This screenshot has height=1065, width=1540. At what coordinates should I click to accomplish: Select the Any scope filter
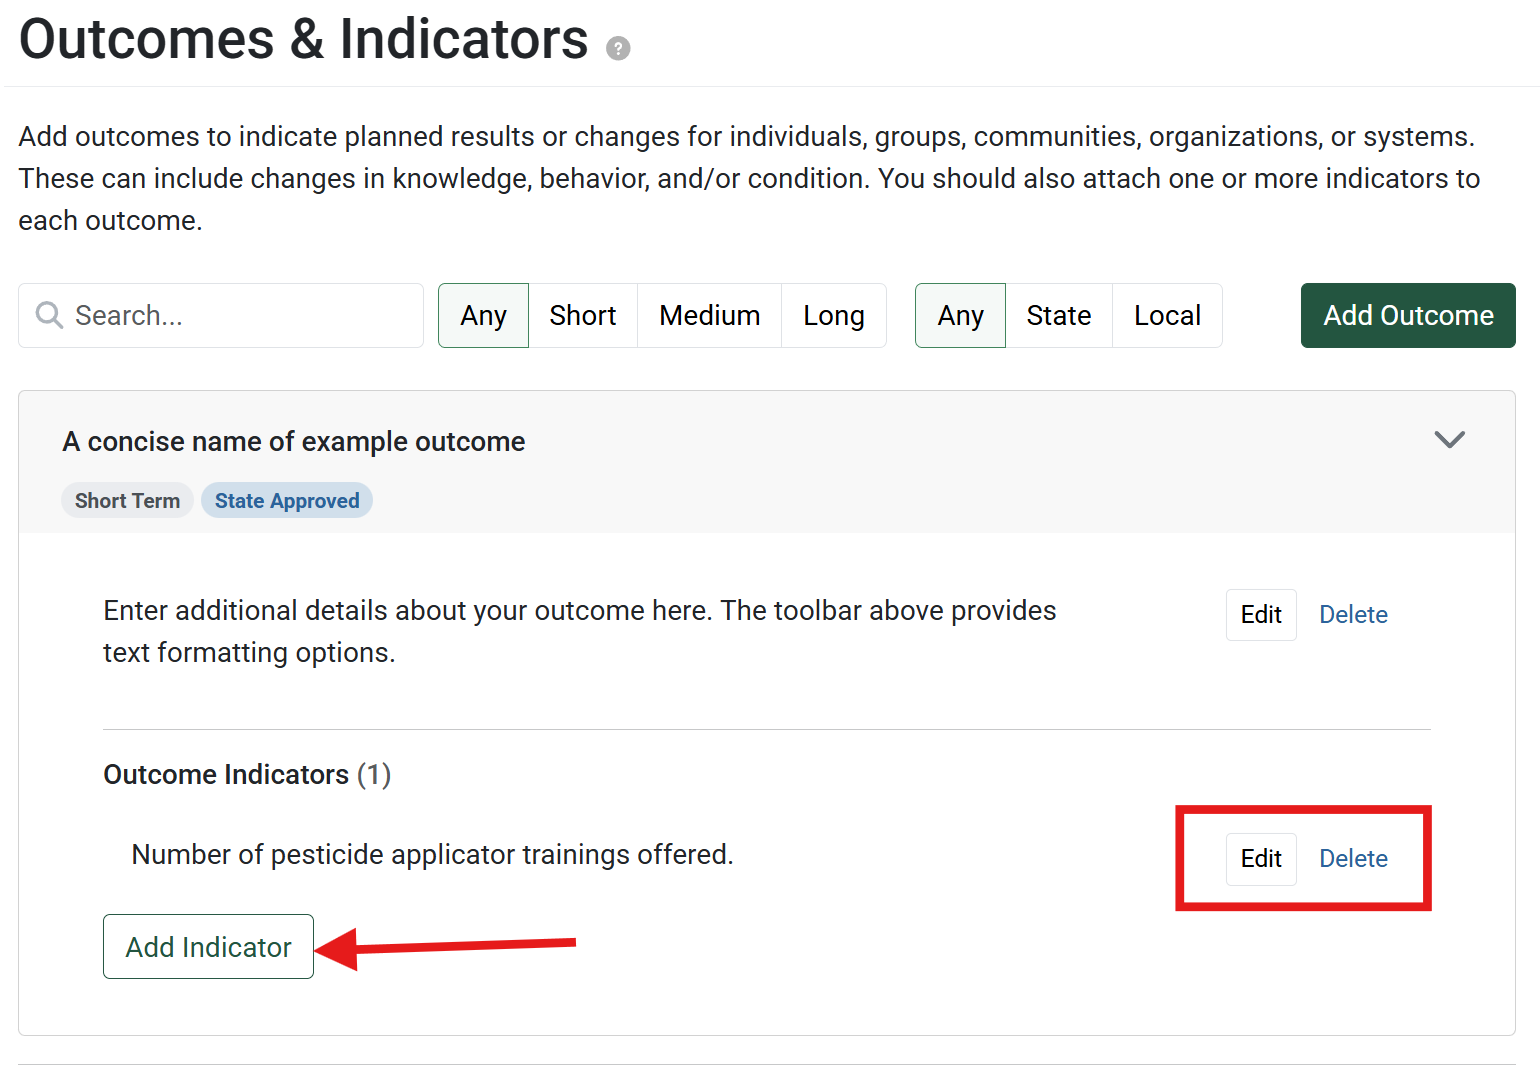[x=960, y=316]
